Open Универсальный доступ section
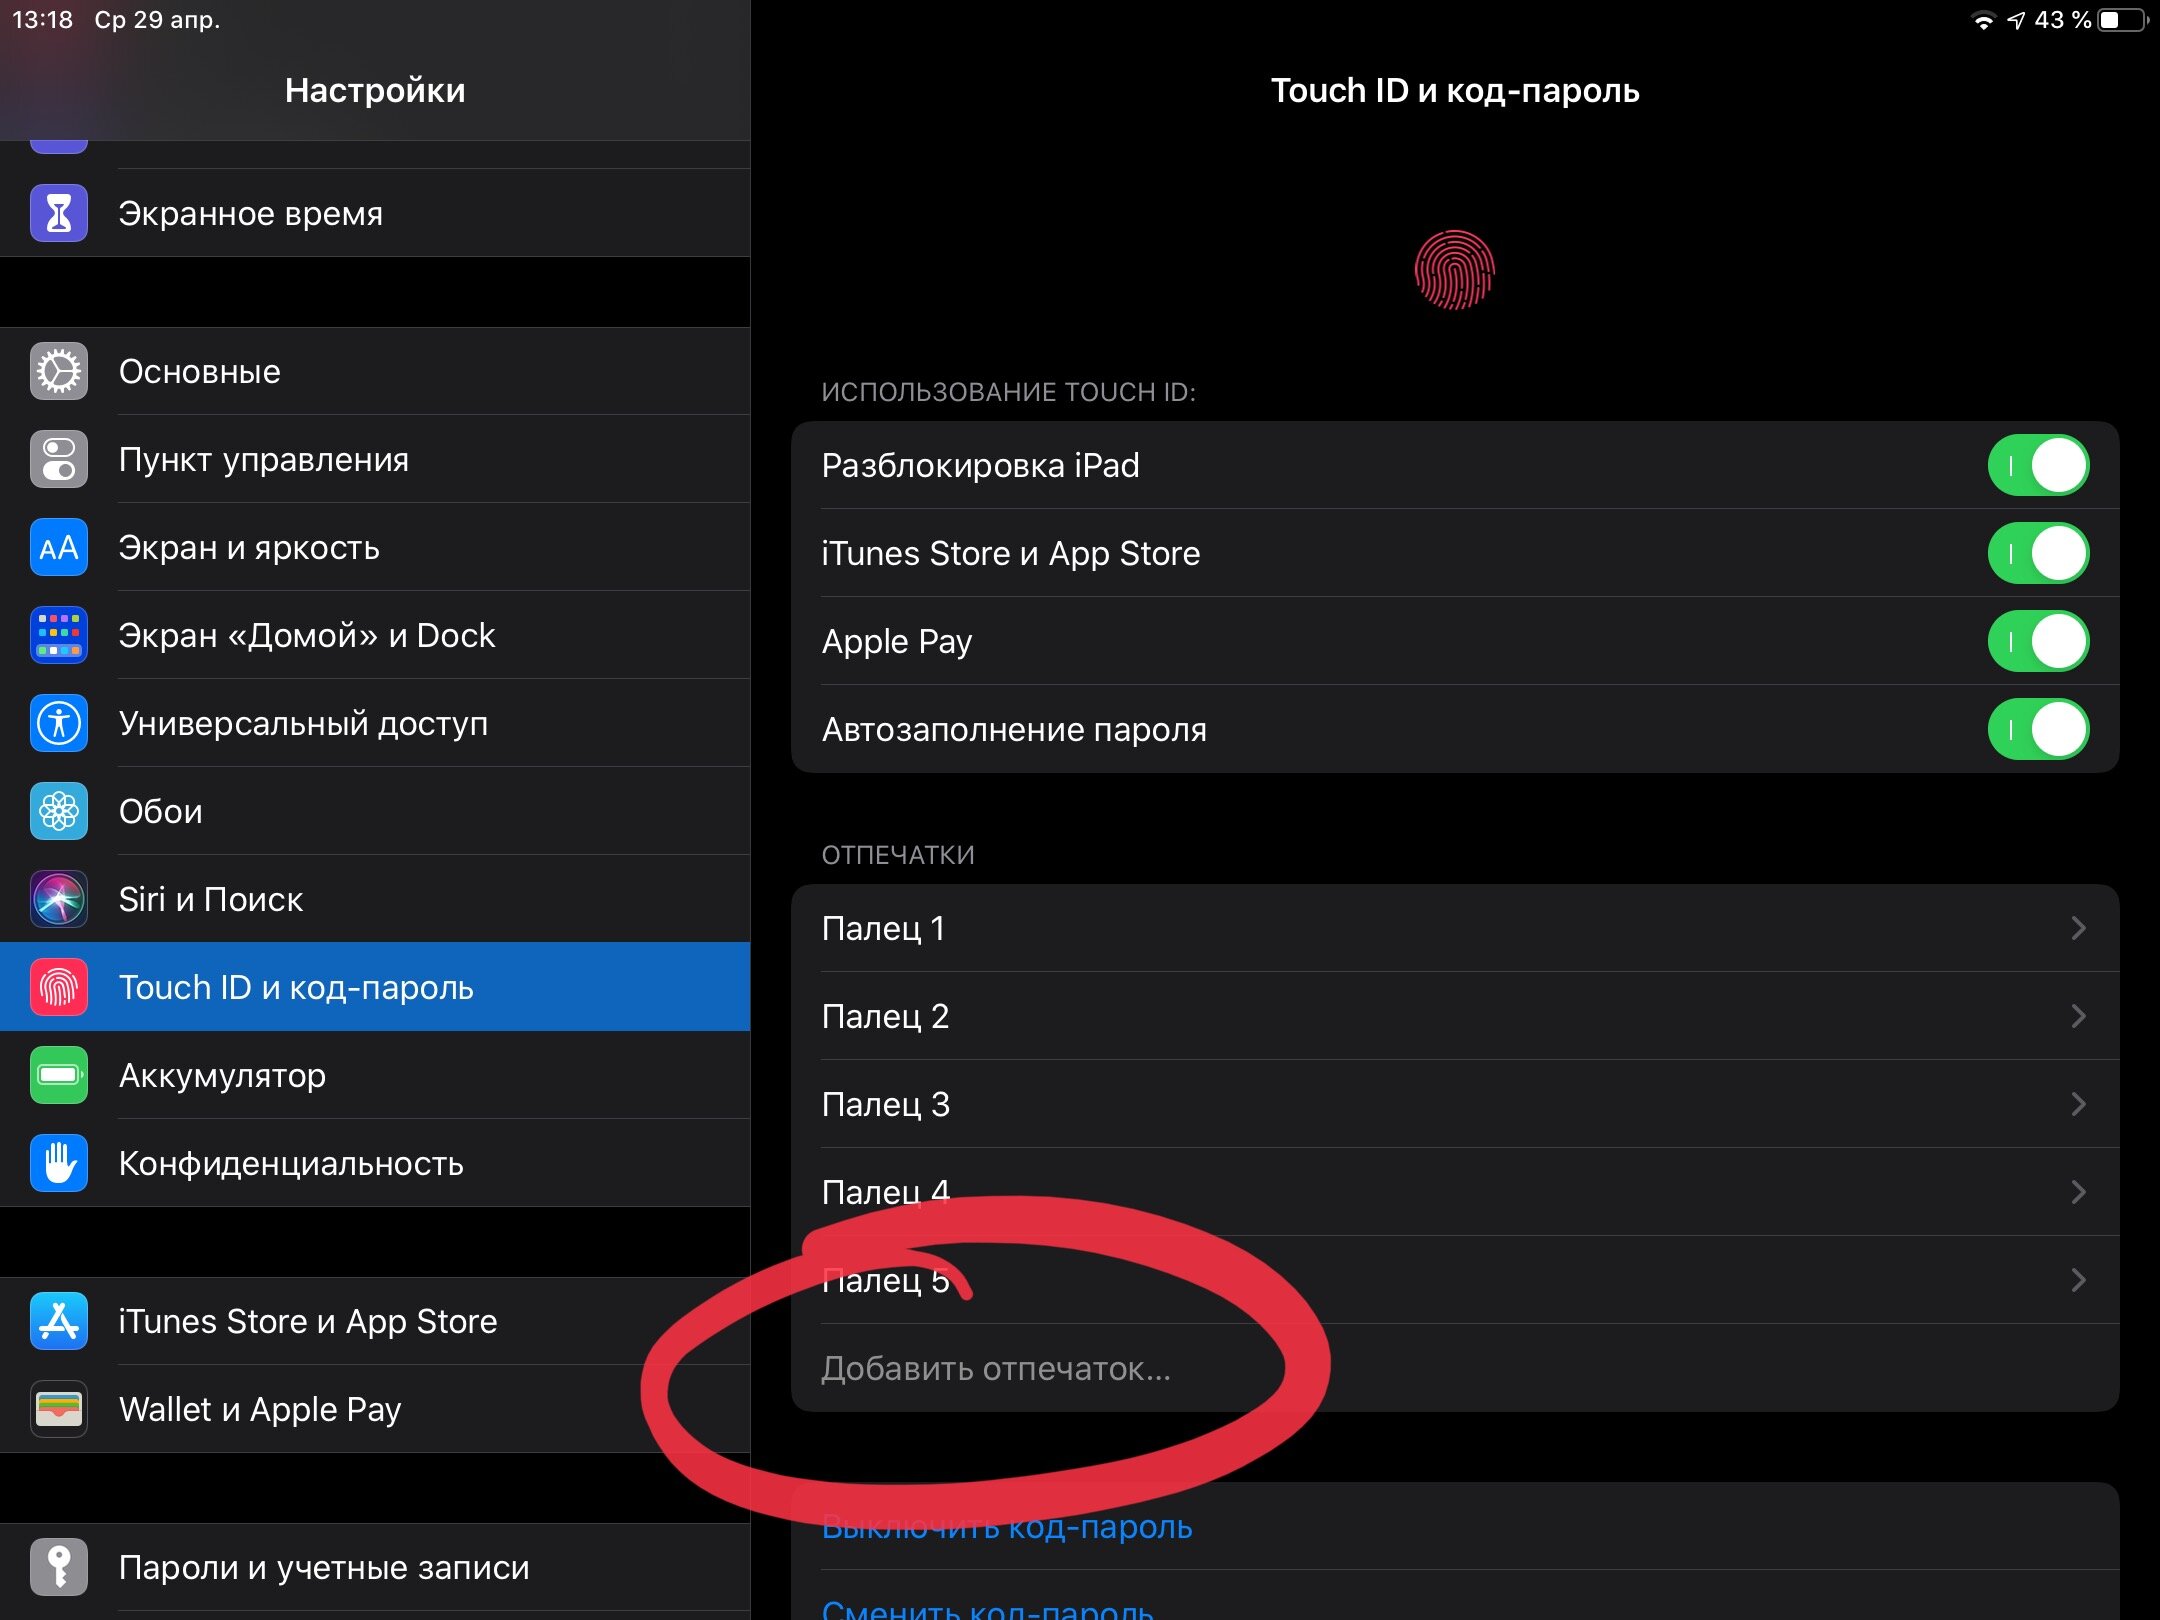 (375, 724)
